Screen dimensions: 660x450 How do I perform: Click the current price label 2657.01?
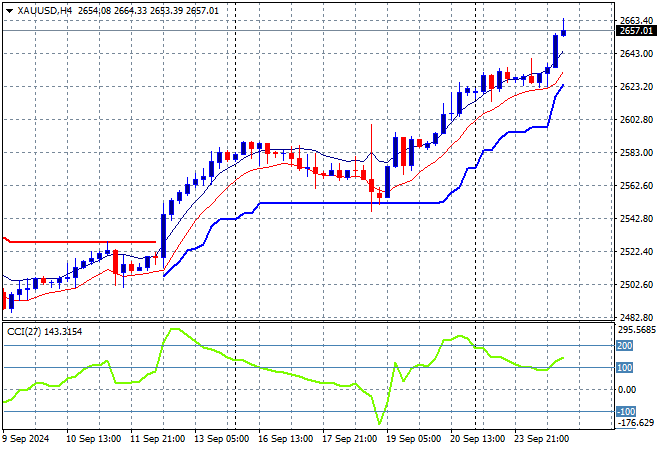(636, 31)
